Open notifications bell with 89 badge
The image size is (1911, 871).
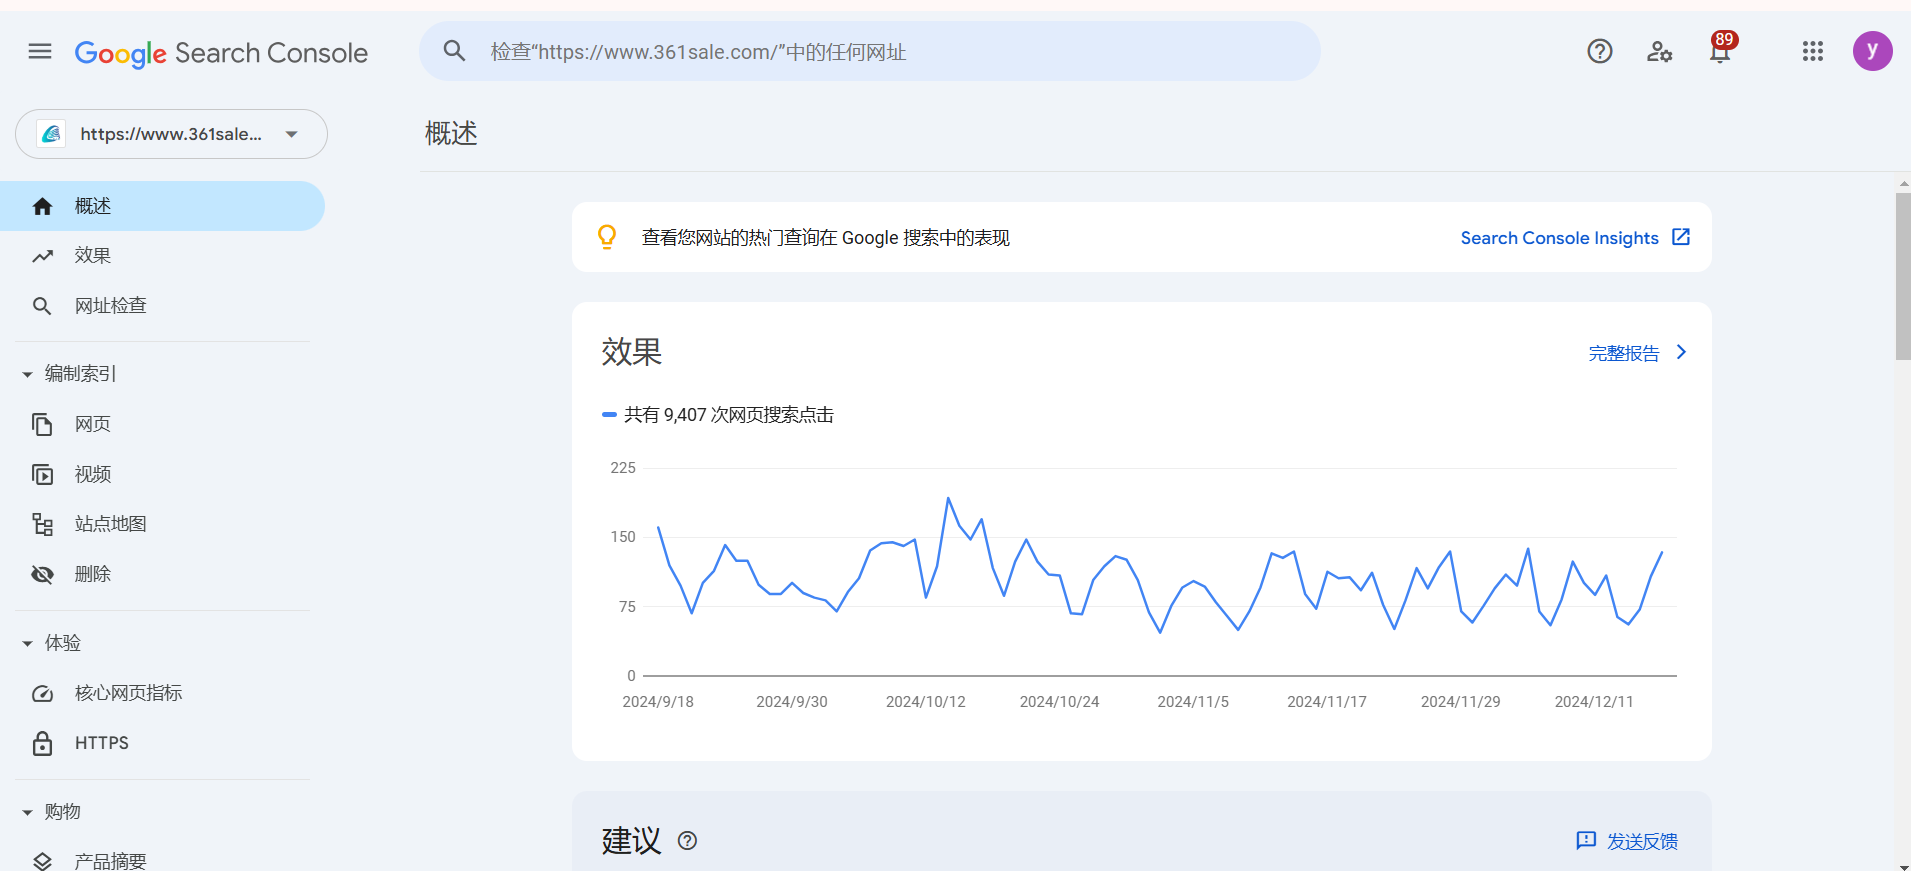[1721, 49]
